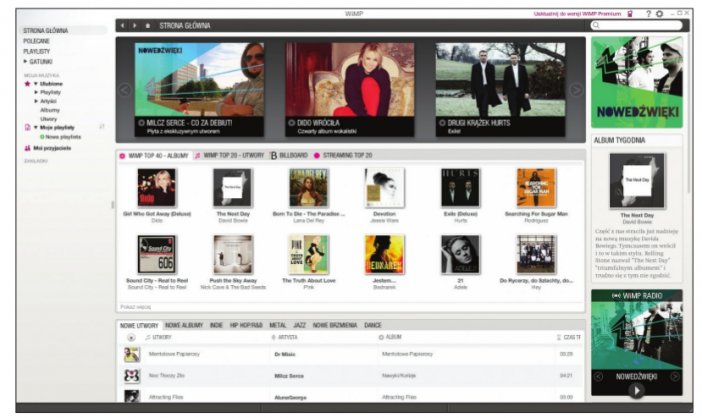Select the Indie tab

pyautogui.click(x=216, y=325)
